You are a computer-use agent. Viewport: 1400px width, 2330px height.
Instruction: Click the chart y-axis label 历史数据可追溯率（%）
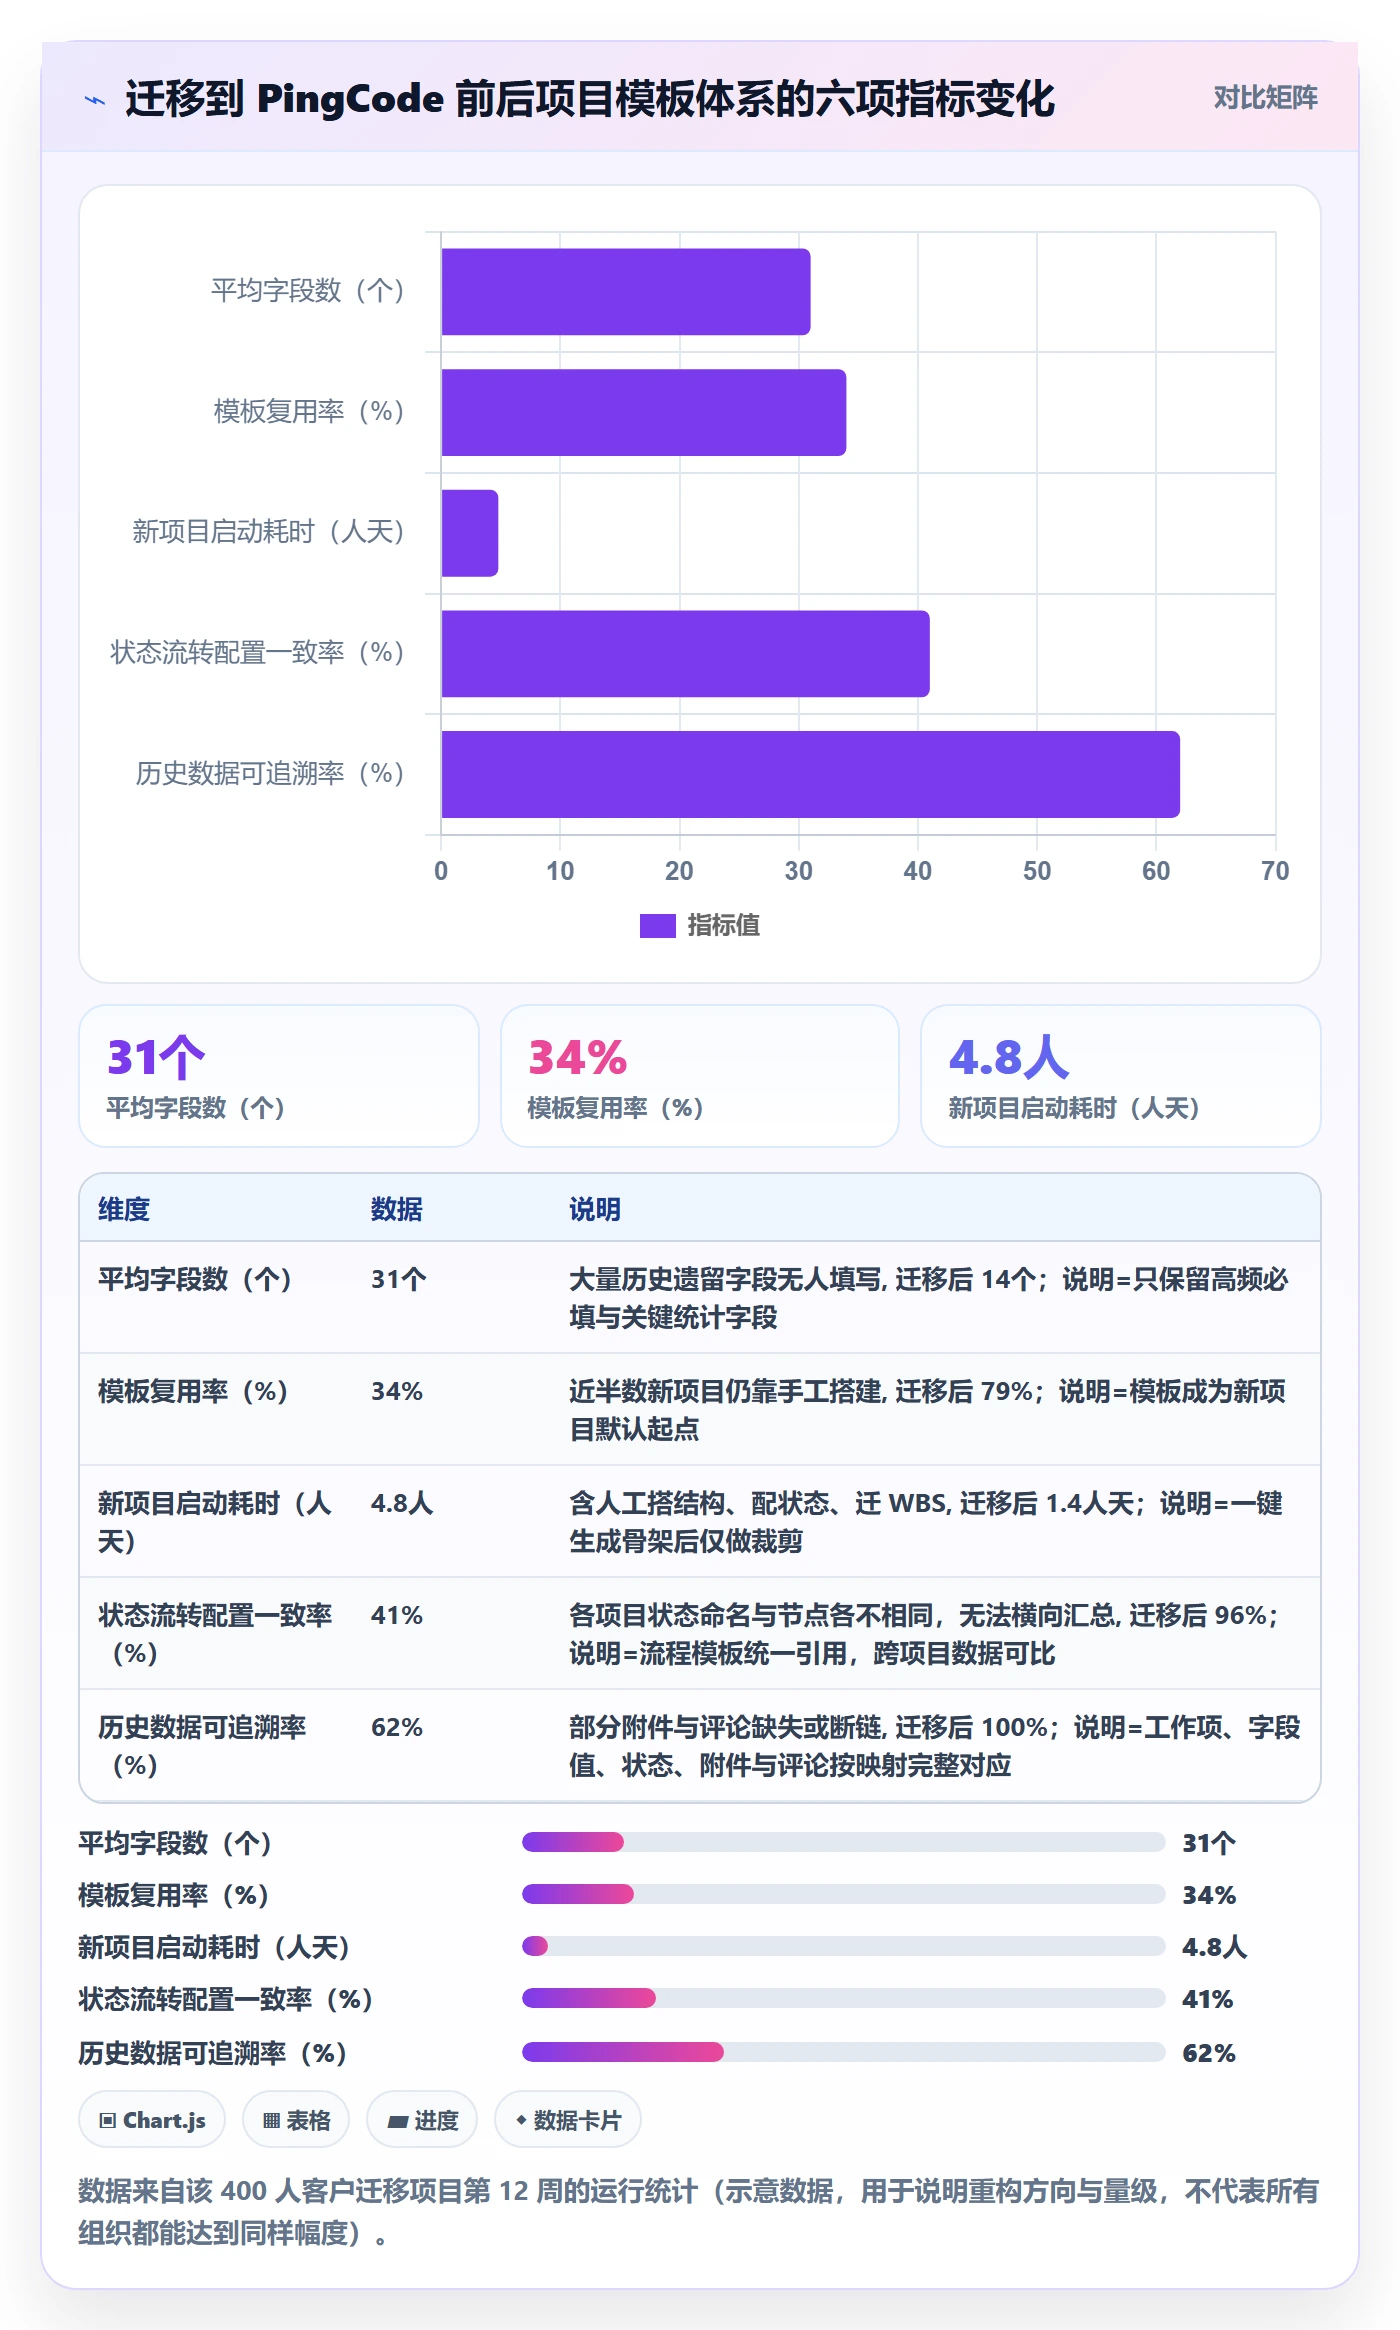[270, 774]
